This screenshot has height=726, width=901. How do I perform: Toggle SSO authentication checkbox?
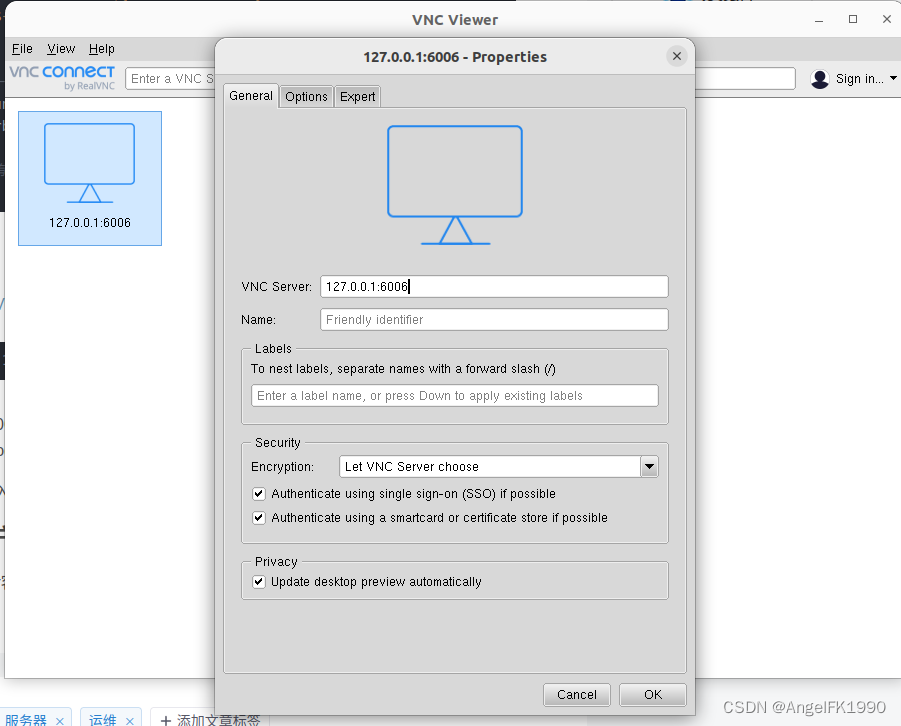(x=259, y=494)
